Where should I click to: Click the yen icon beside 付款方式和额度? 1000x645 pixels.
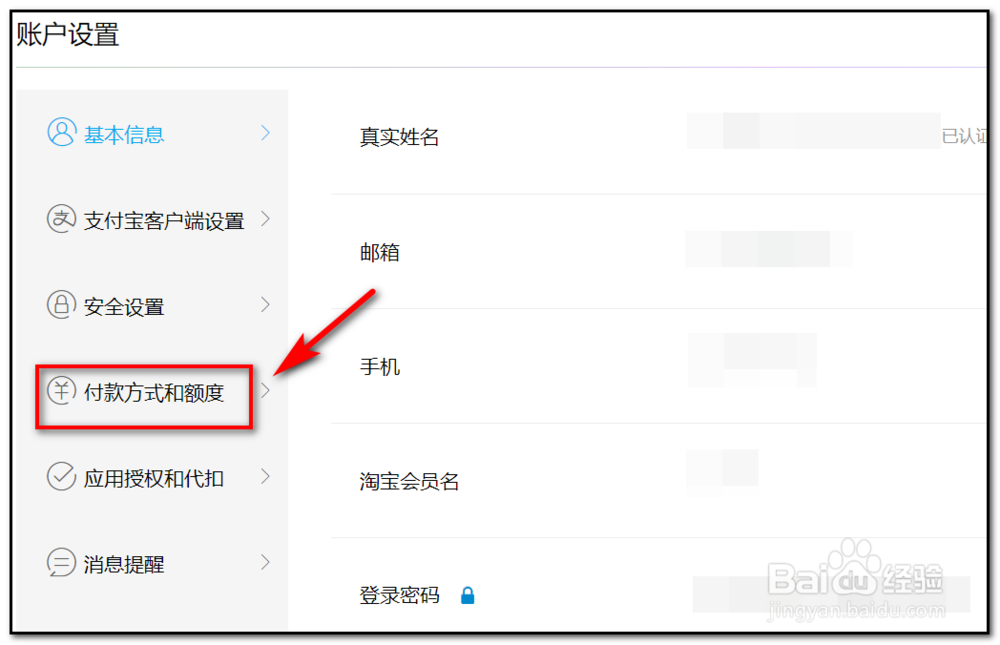pos(62,390)
